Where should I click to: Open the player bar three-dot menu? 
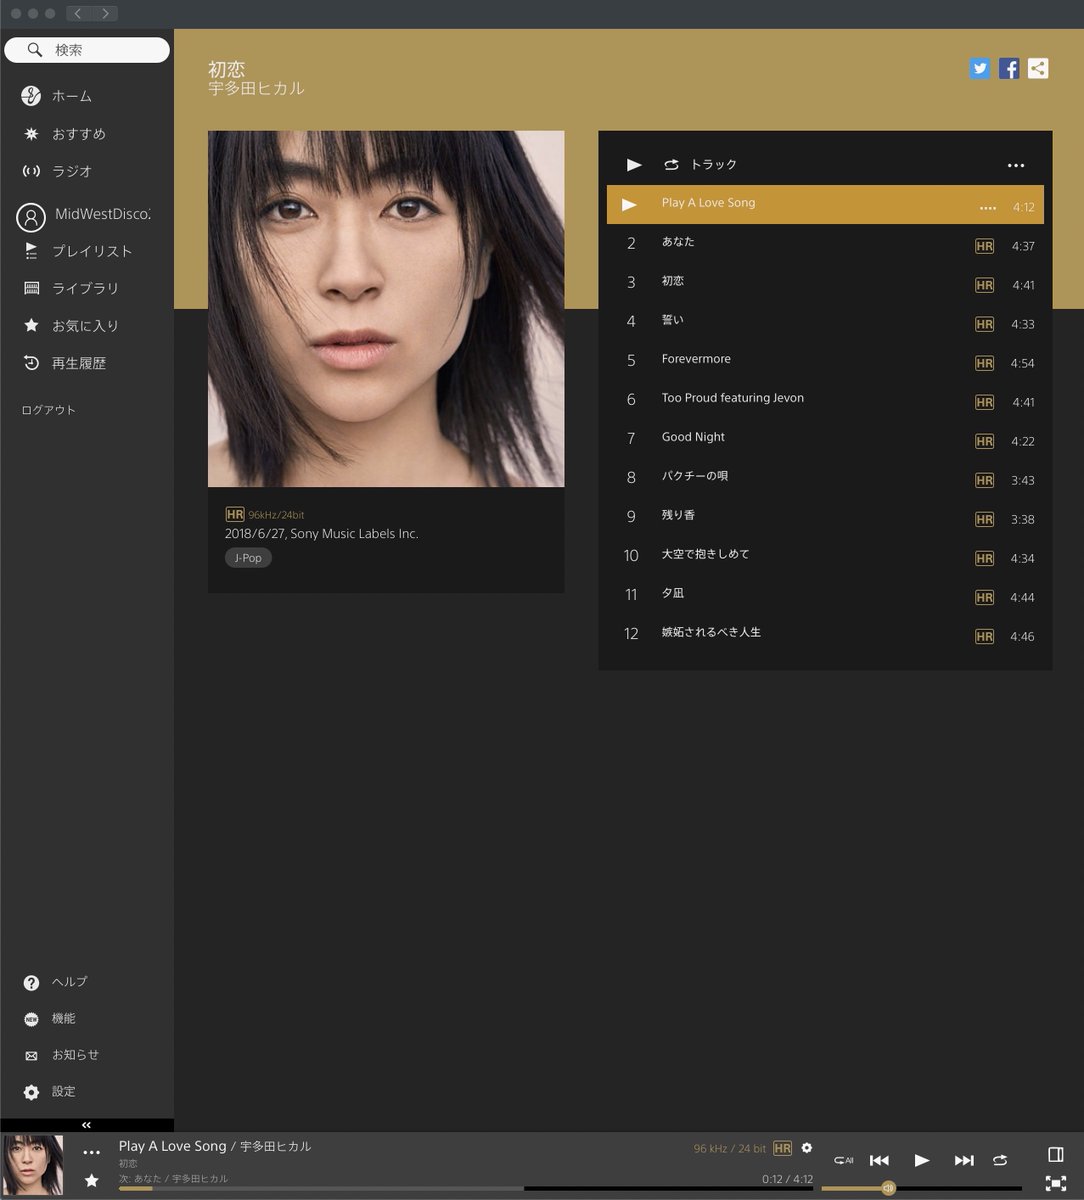[x=92, y=1153]
